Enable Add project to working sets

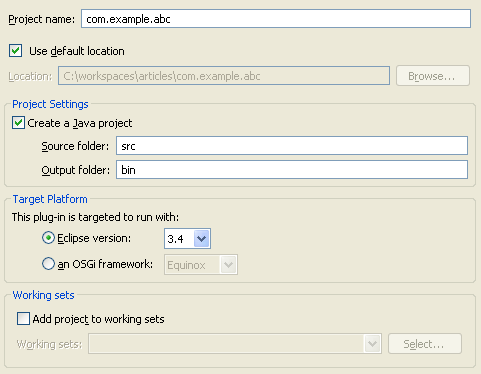point(23,319)
